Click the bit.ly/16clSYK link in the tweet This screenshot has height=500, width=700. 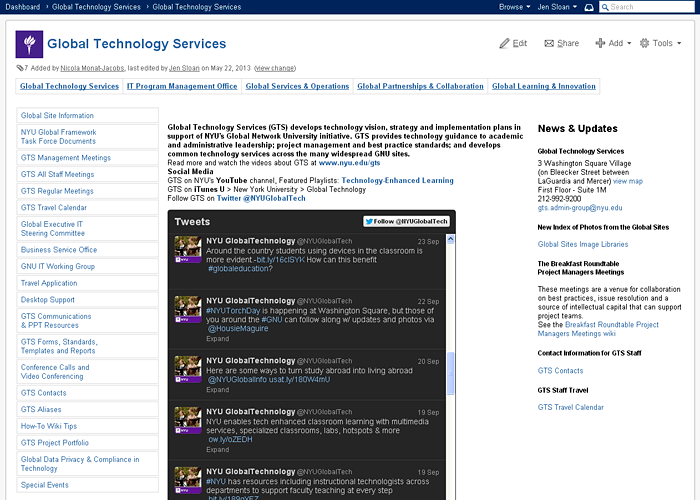281,260
